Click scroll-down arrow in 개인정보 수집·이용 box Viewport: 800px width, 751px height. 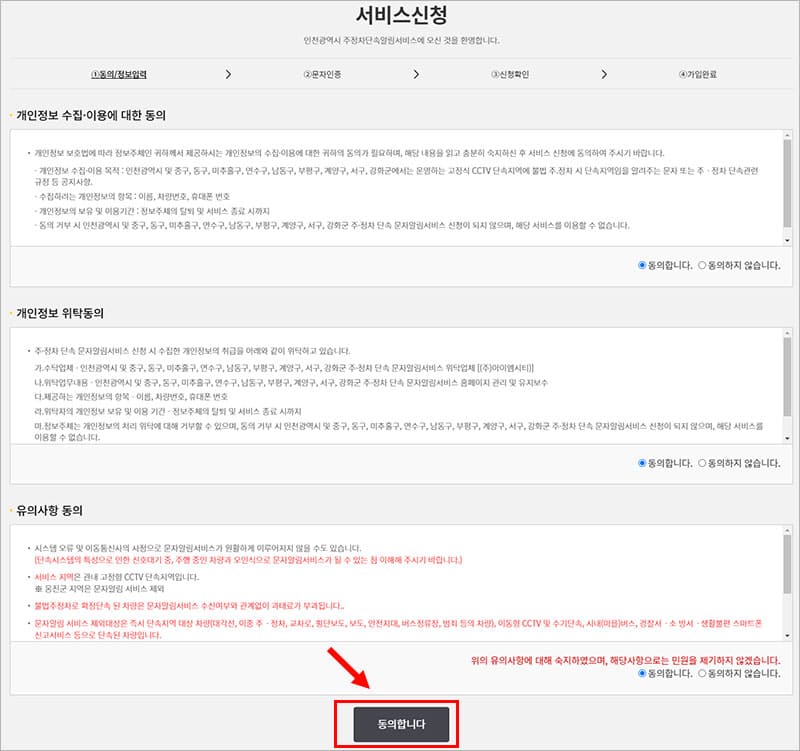coord(787,240)
